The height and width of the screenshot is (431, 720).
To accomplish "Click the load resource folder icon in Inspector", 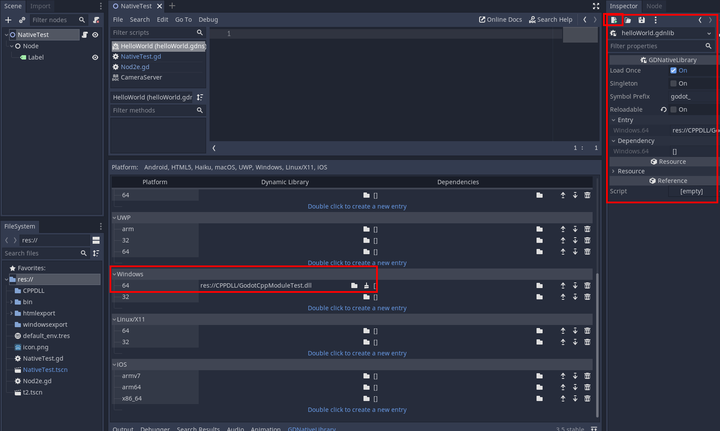I will (x=628, y=20).
